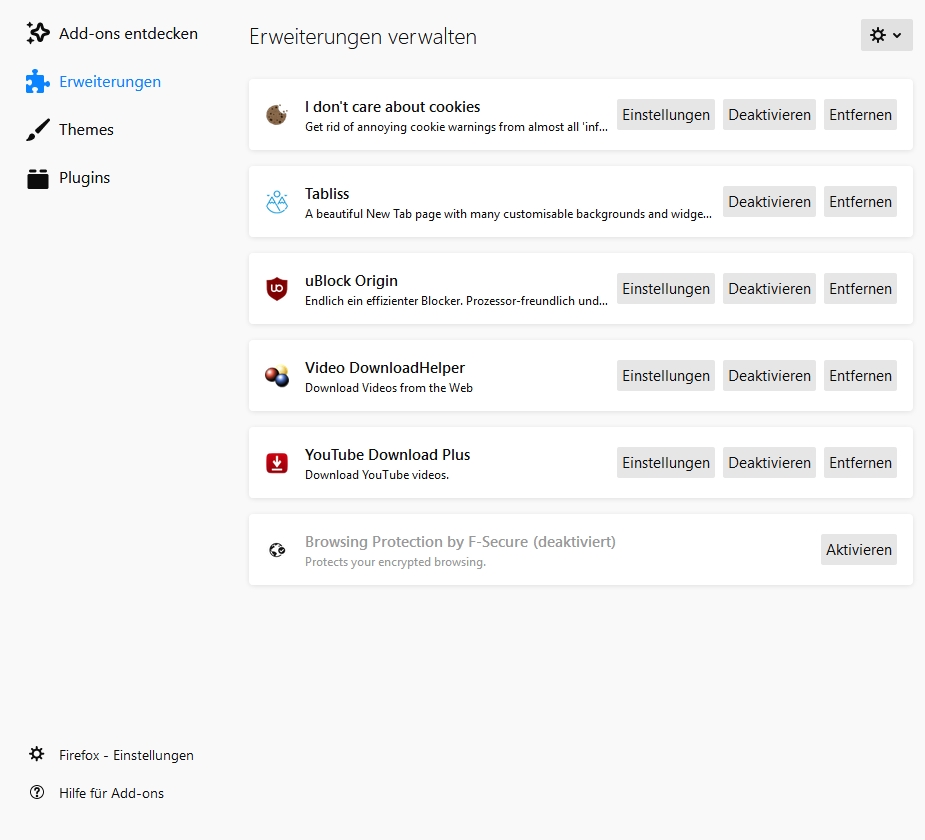Click the Browsing Protection globe icon

click(277, 550)
